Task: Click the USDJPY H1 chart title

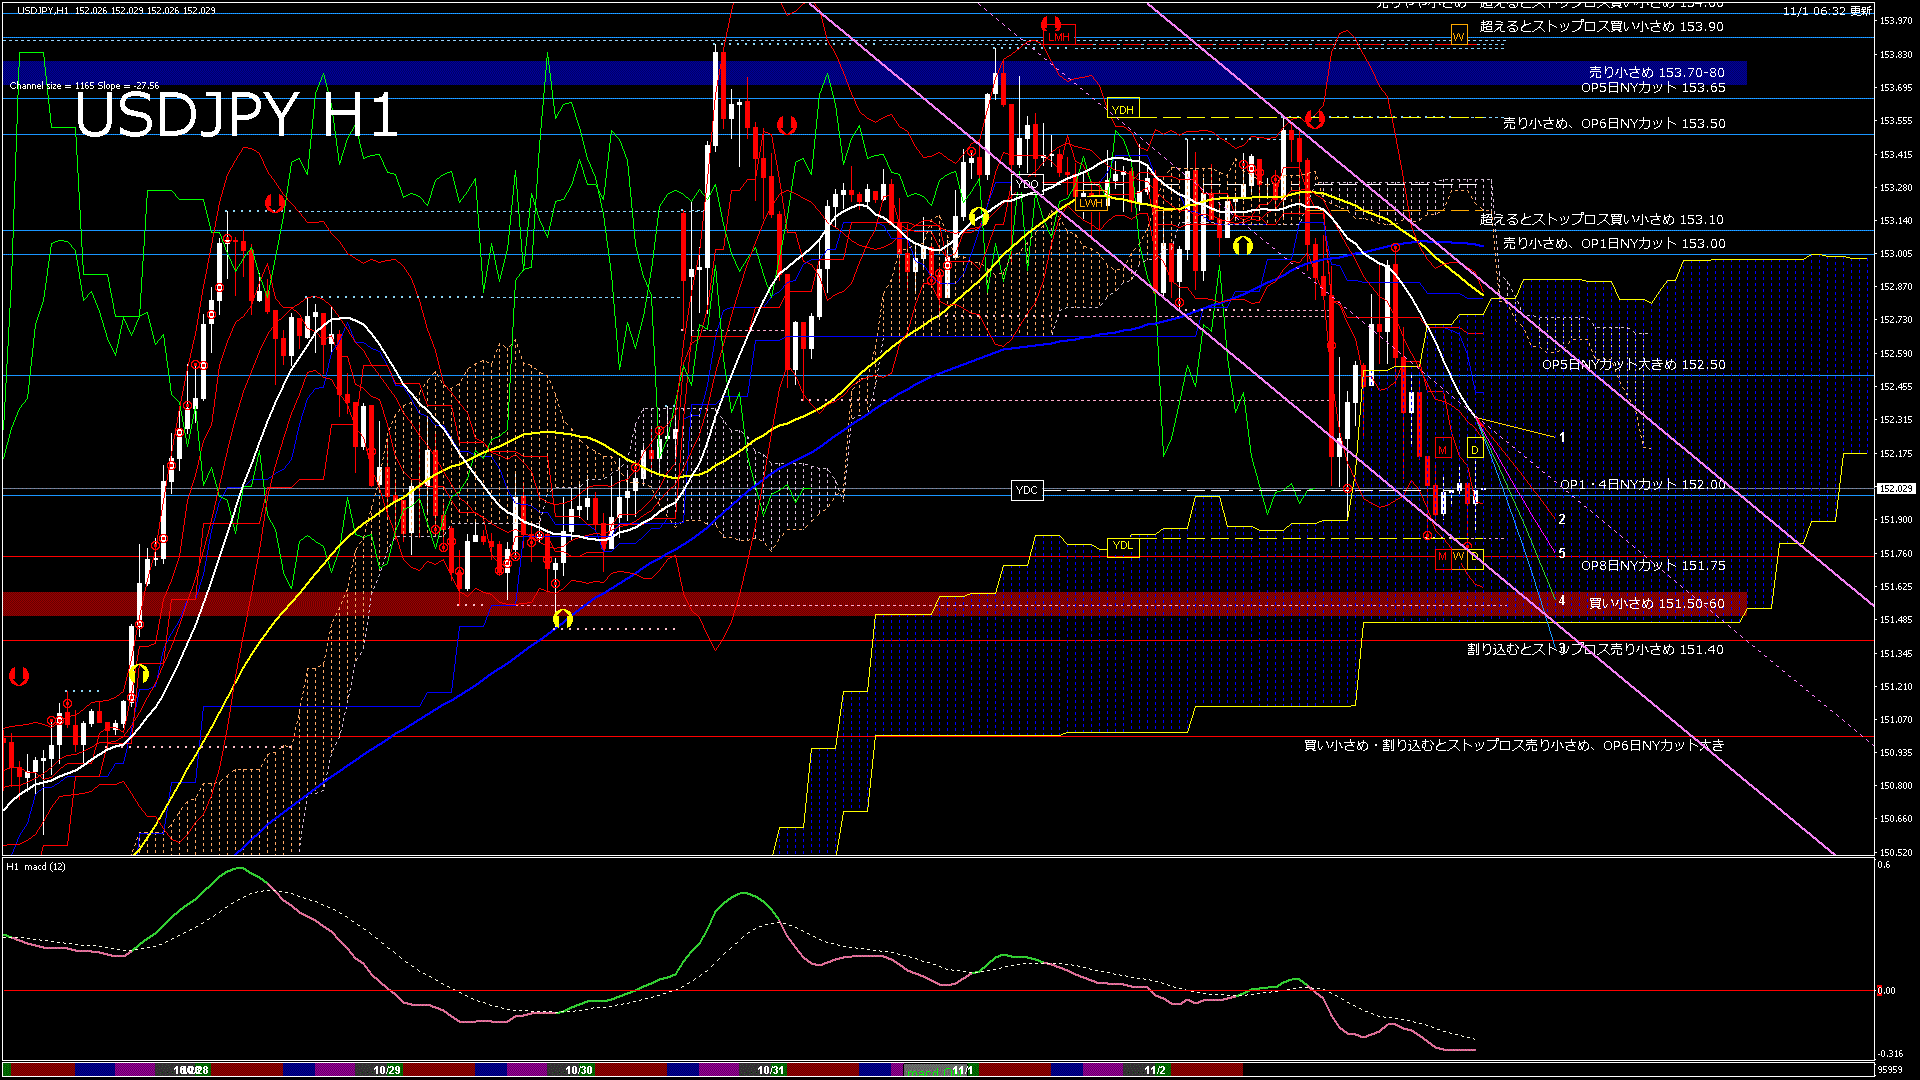Action: tap(236, 115)
